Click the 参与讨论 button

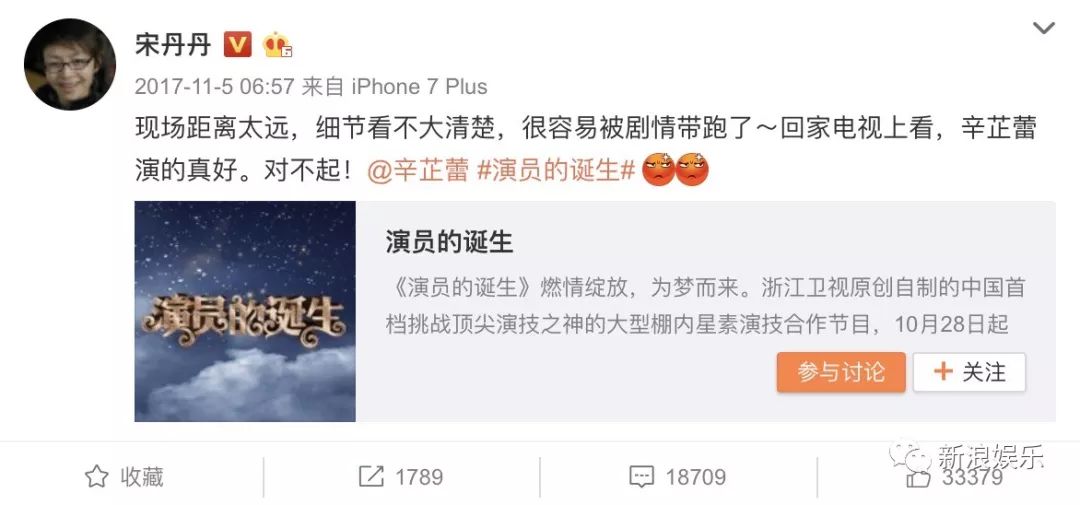point(841,373)
